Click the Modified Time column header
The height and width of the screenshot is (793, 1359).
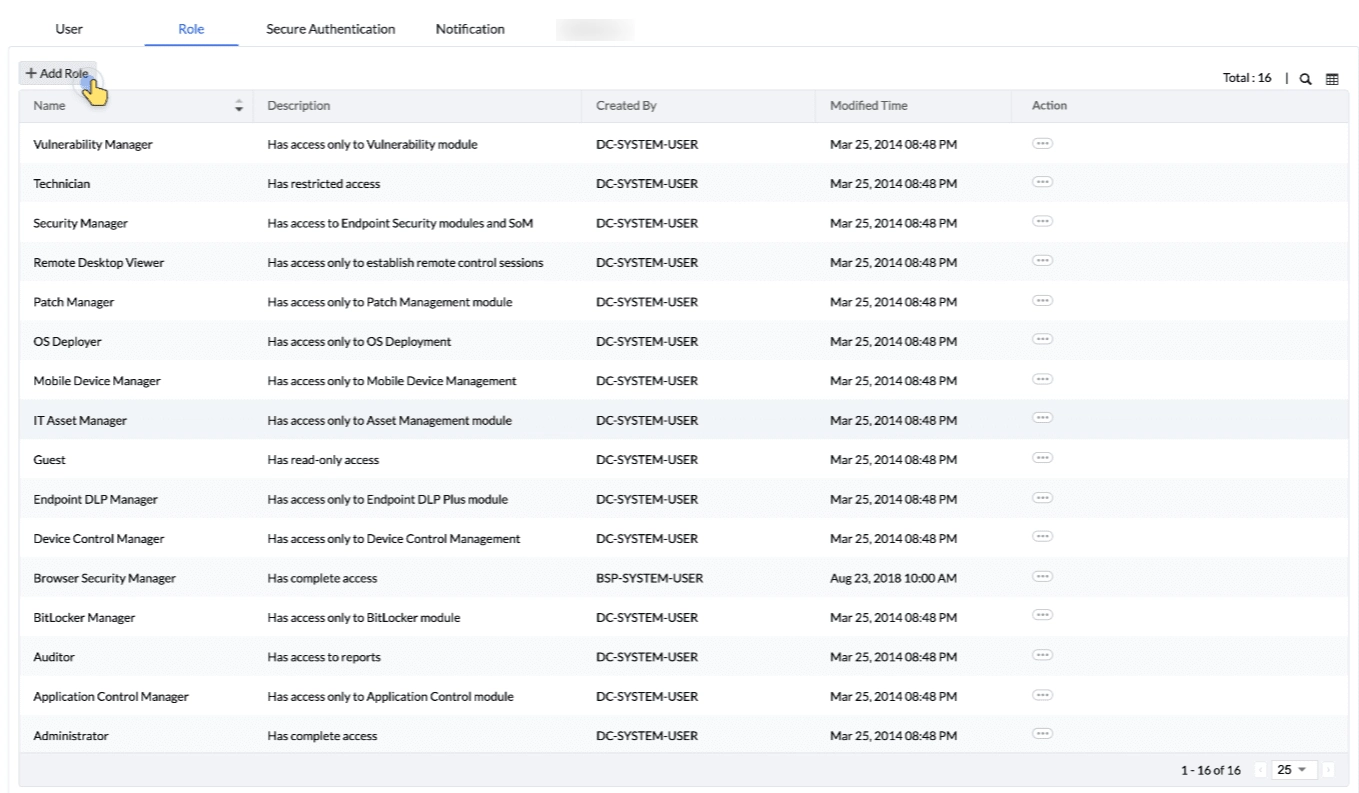[x=869, y=106]
